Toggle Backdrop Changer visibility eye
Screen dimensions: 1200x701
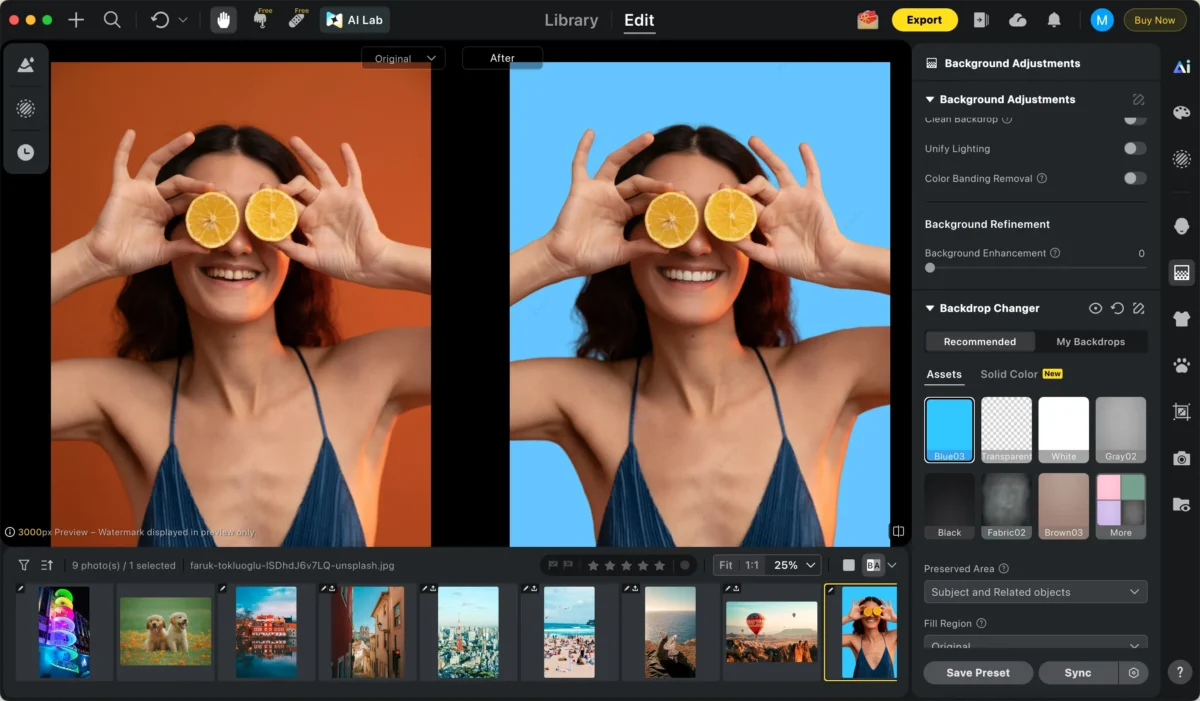1095,309
